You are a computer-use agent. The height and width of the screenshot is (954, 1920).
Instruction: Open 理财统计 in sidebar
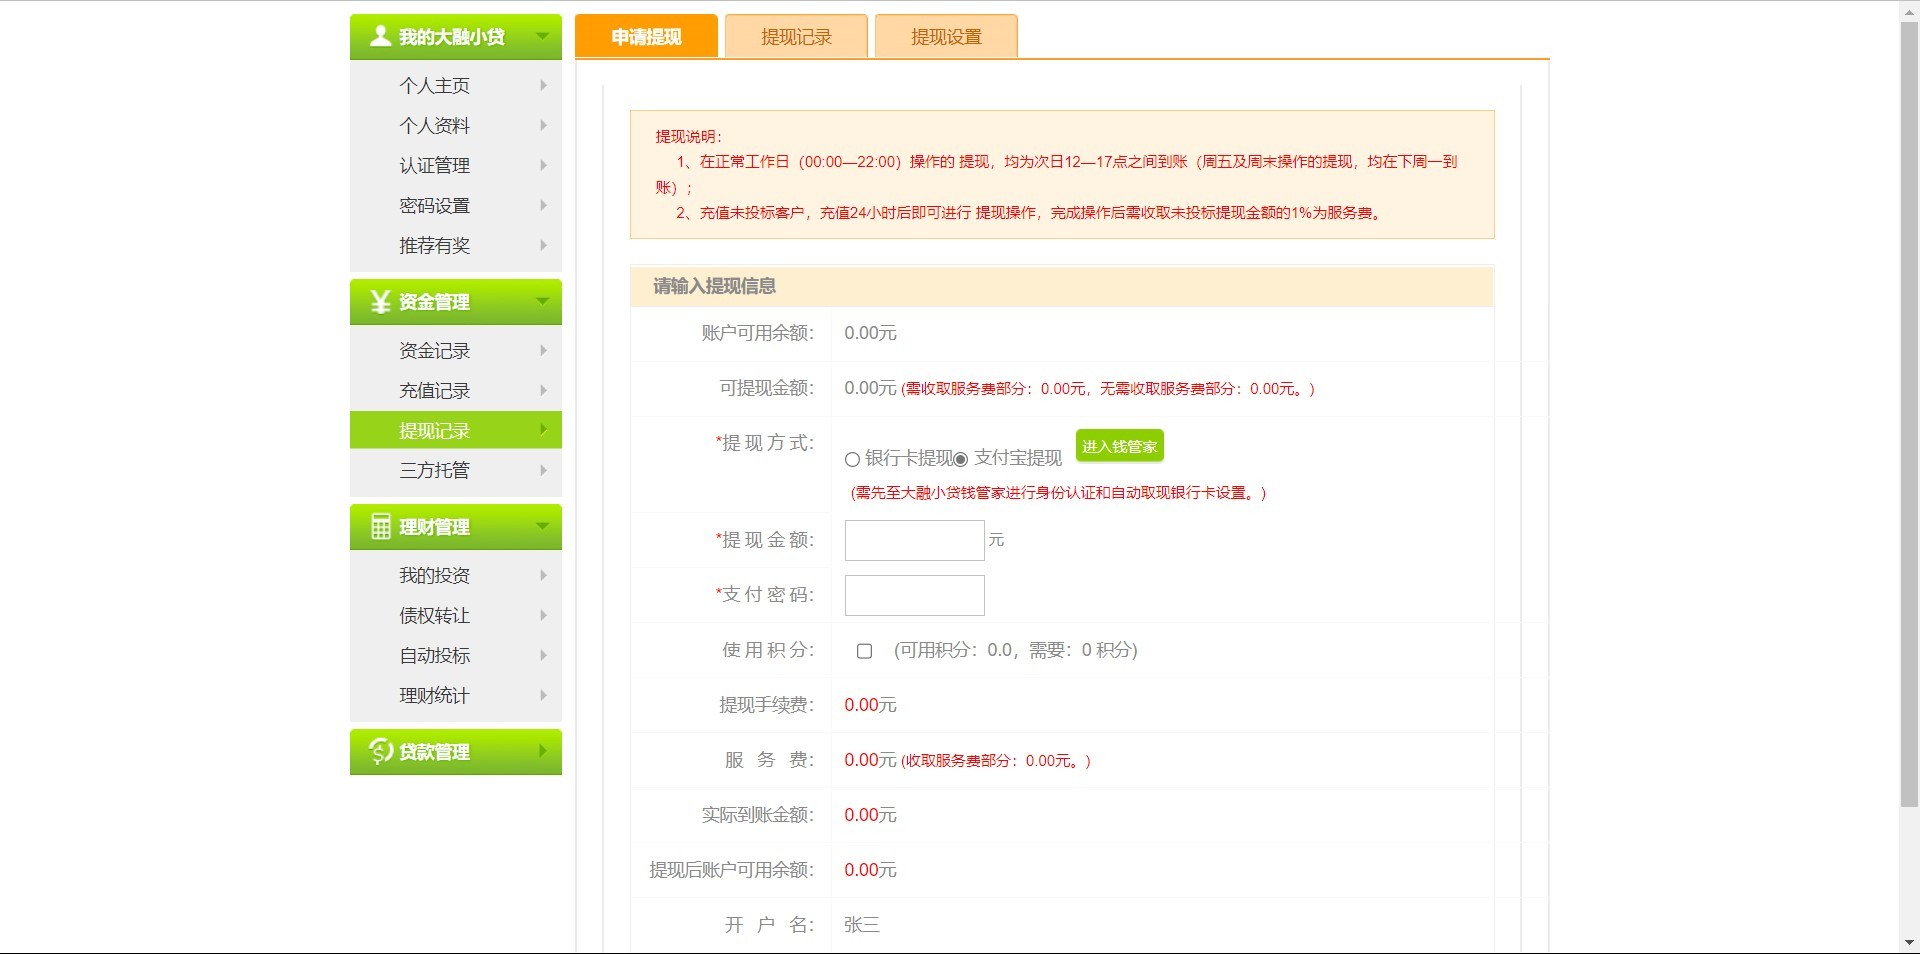[x=434, y=695]
